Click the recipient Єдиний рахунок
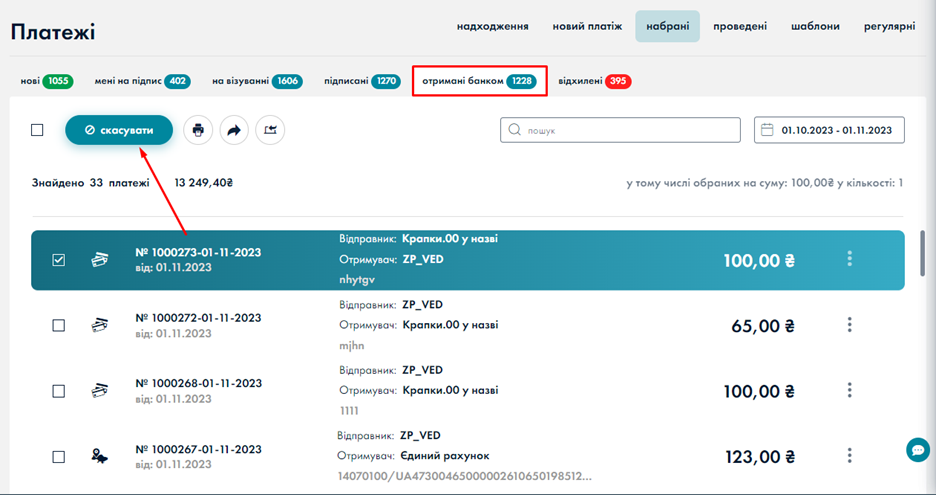The height and width of the screenshot is (495, 936). [444, 456]
